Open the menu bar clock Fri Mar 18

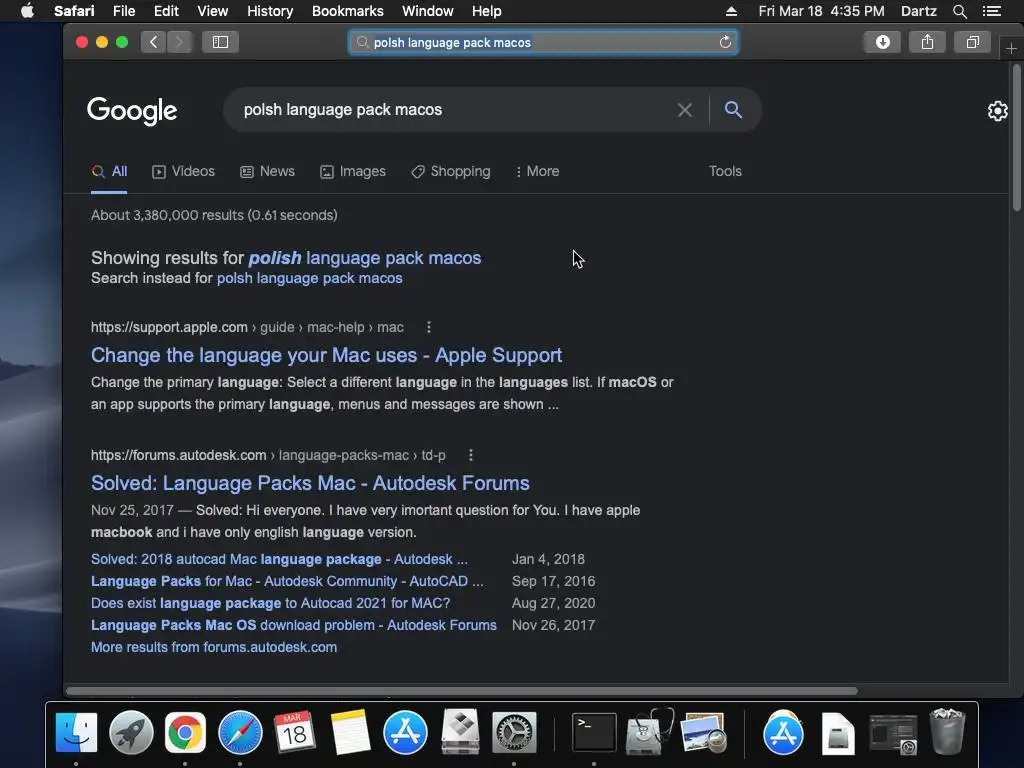[821, 11]
